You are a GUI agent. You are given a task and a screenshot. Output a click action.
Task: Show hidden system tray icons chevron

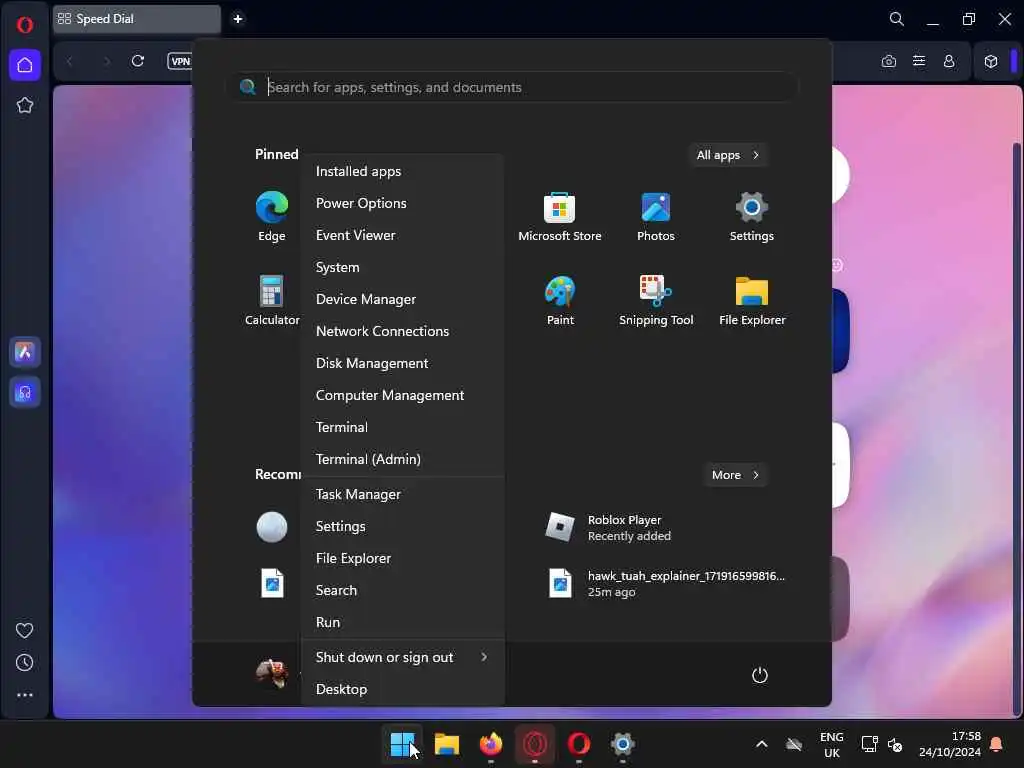click(761, 744)
